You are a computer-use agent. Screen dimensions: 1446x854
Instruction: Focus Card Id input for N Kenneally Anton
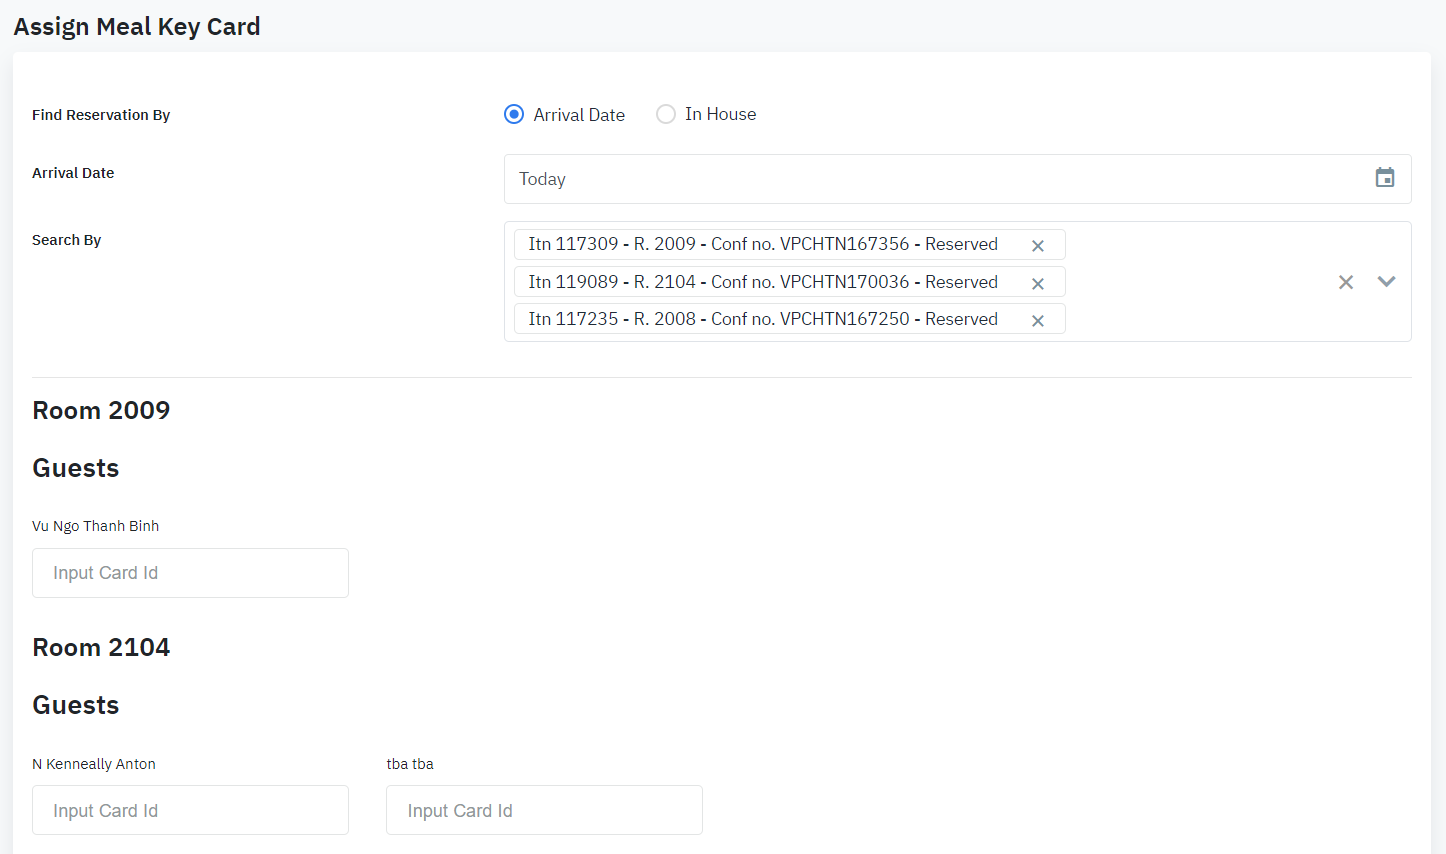190,810
